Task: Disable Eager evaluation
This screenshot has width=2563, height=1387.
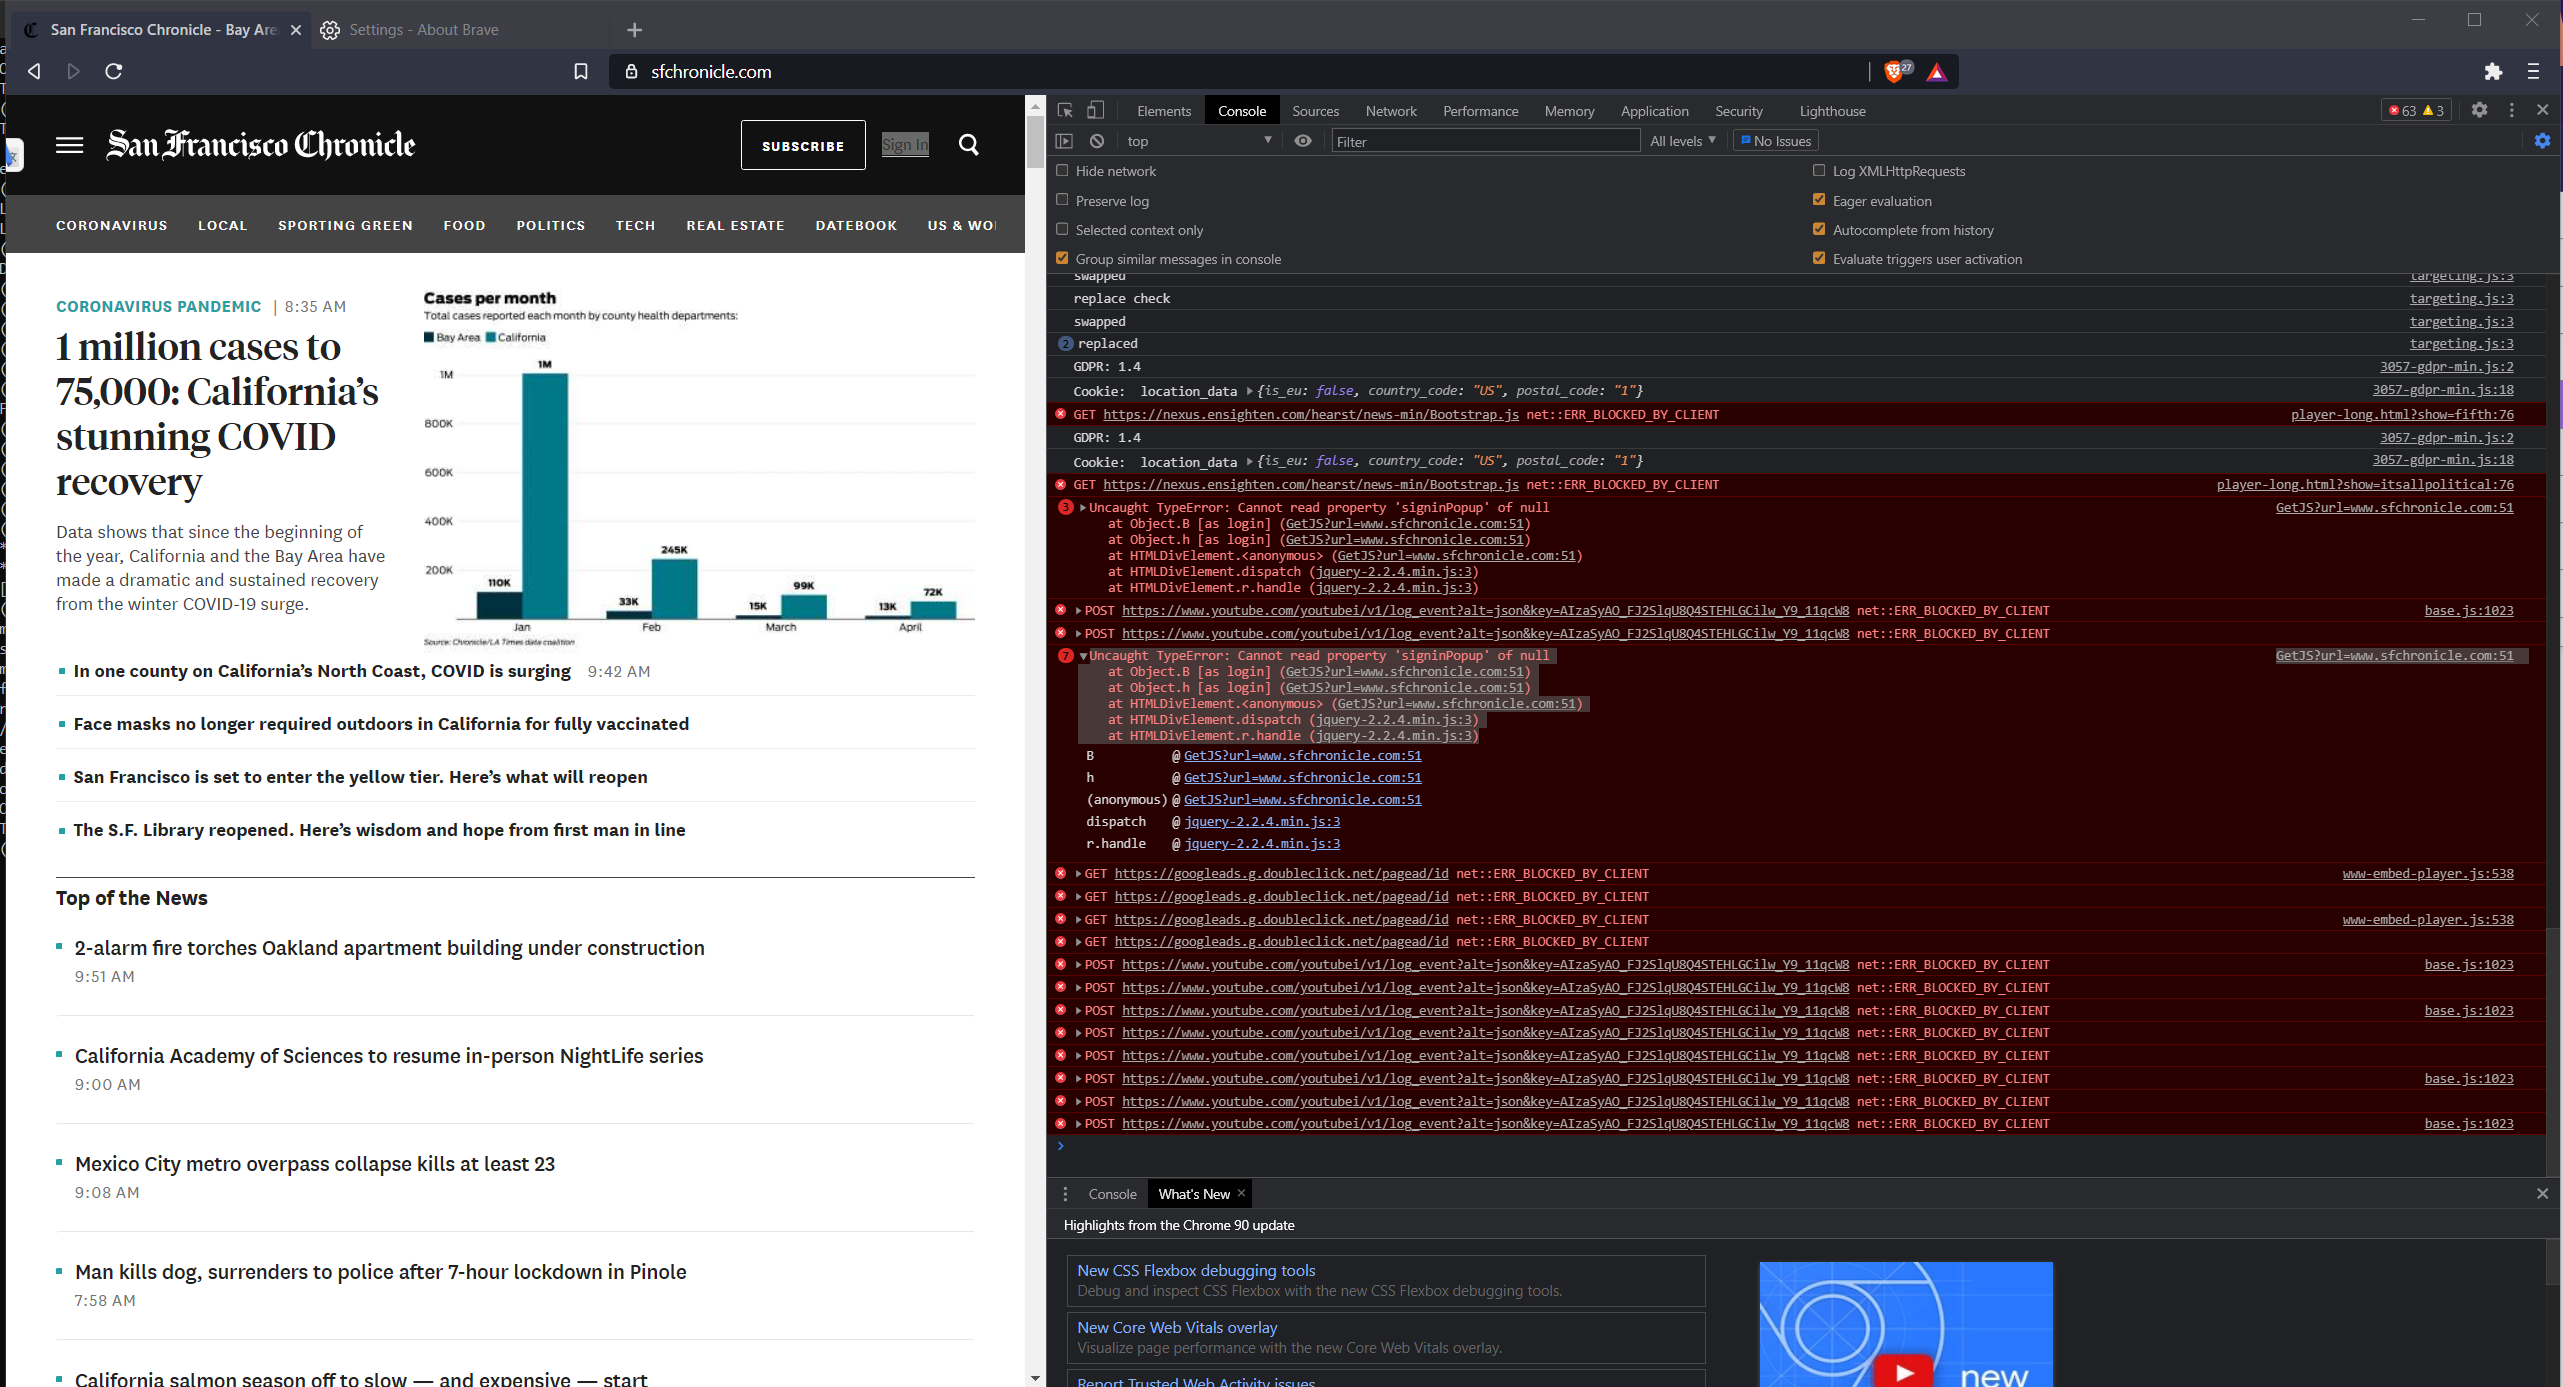Action: click(x=1819, y=199)
